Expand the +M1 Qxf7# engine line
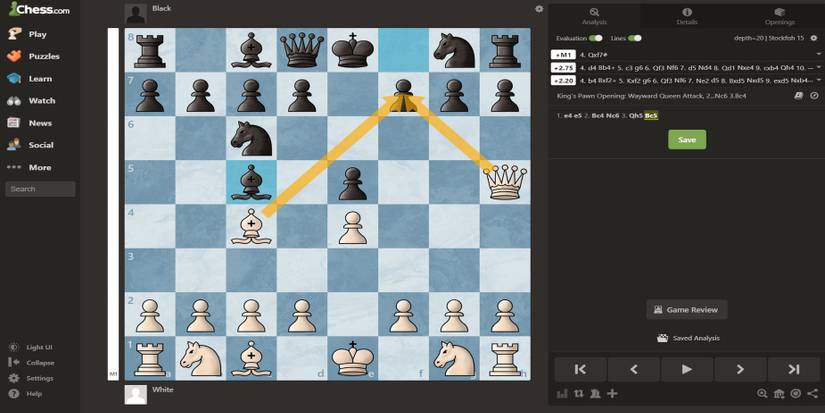Screen dimensions: 825x413 click(x=819, y=54)
